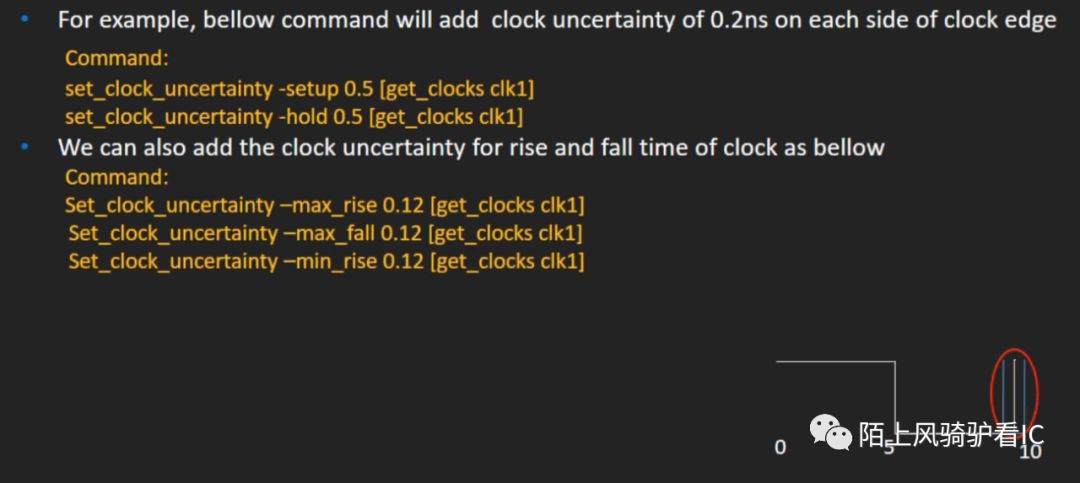Viewport: 1080px width, 483px height.
Task: Click the first orange "Command:" label
Action: coord(117,59)
